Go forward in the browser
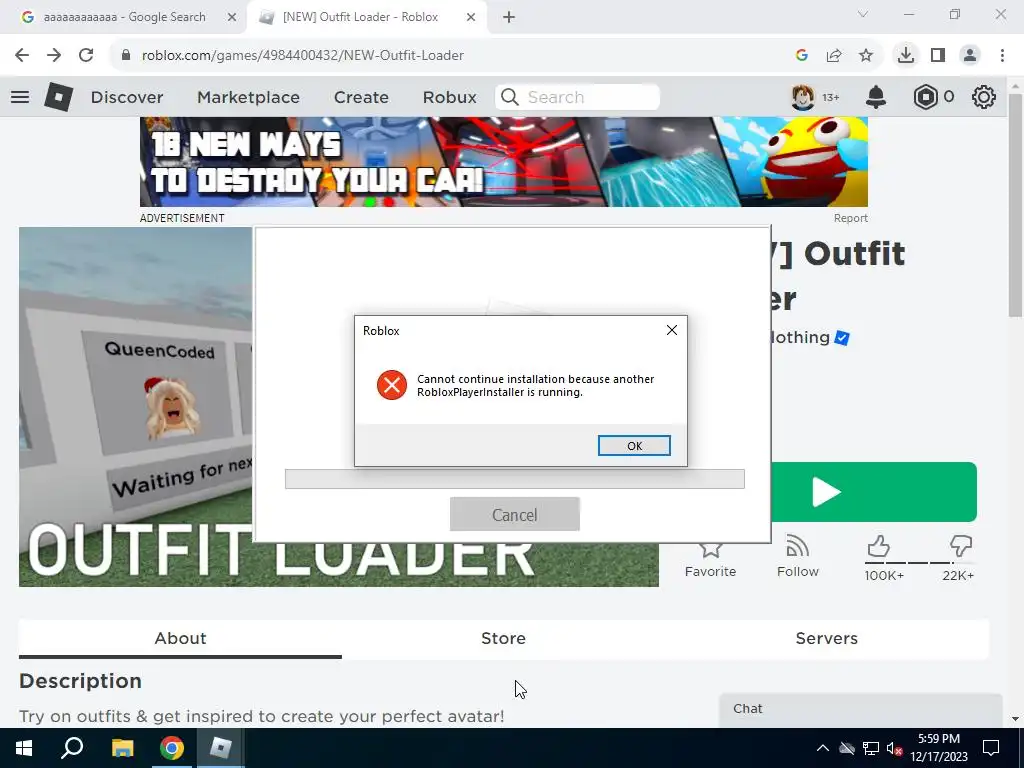 pos(54,56)
